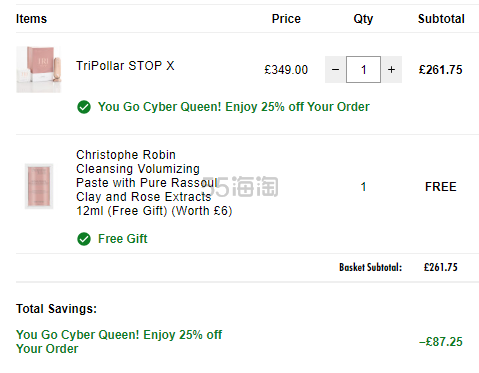Decrease TriPollar STOP X quantity with minus button
This screenshot has height=373, width=479.
coord(335,70)
